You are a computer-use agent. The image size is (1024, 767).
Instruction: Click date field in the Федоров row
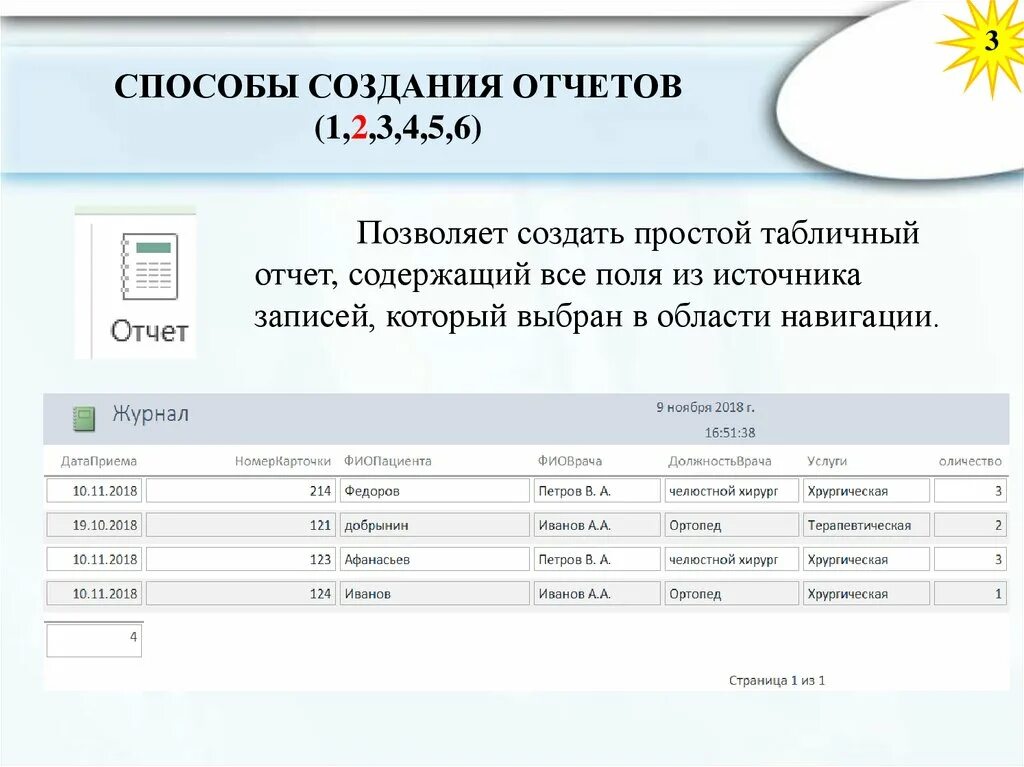click(94, 491)
